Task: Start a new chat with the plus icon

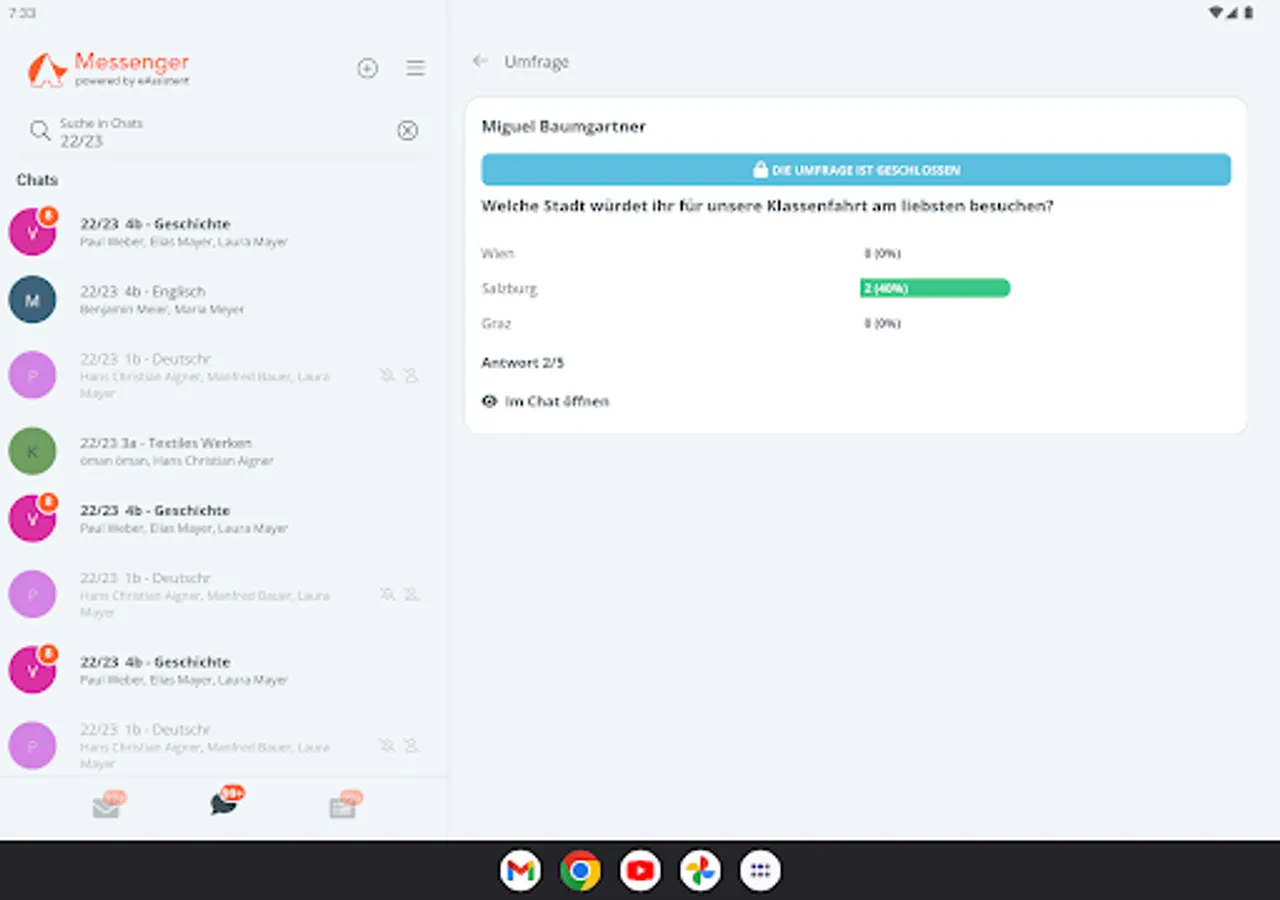Action: (368, 68)
